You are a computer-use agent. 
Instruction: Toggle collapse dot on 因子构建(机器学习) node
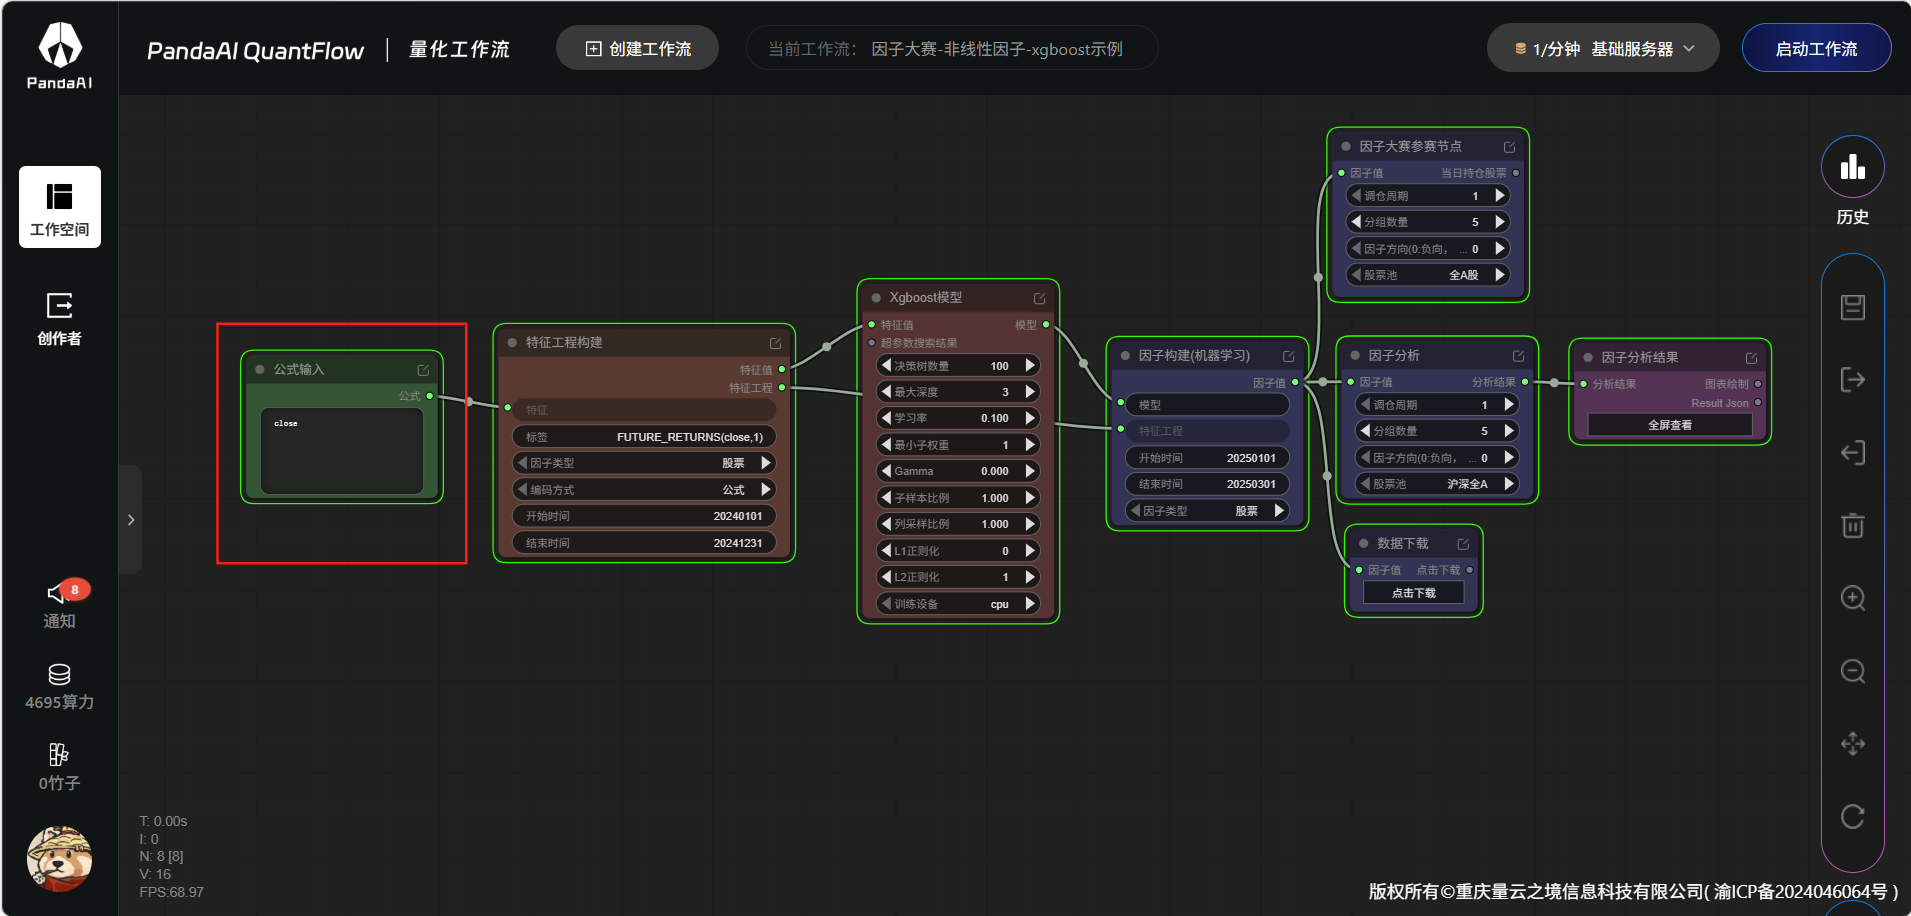(x=1125, y=355)
